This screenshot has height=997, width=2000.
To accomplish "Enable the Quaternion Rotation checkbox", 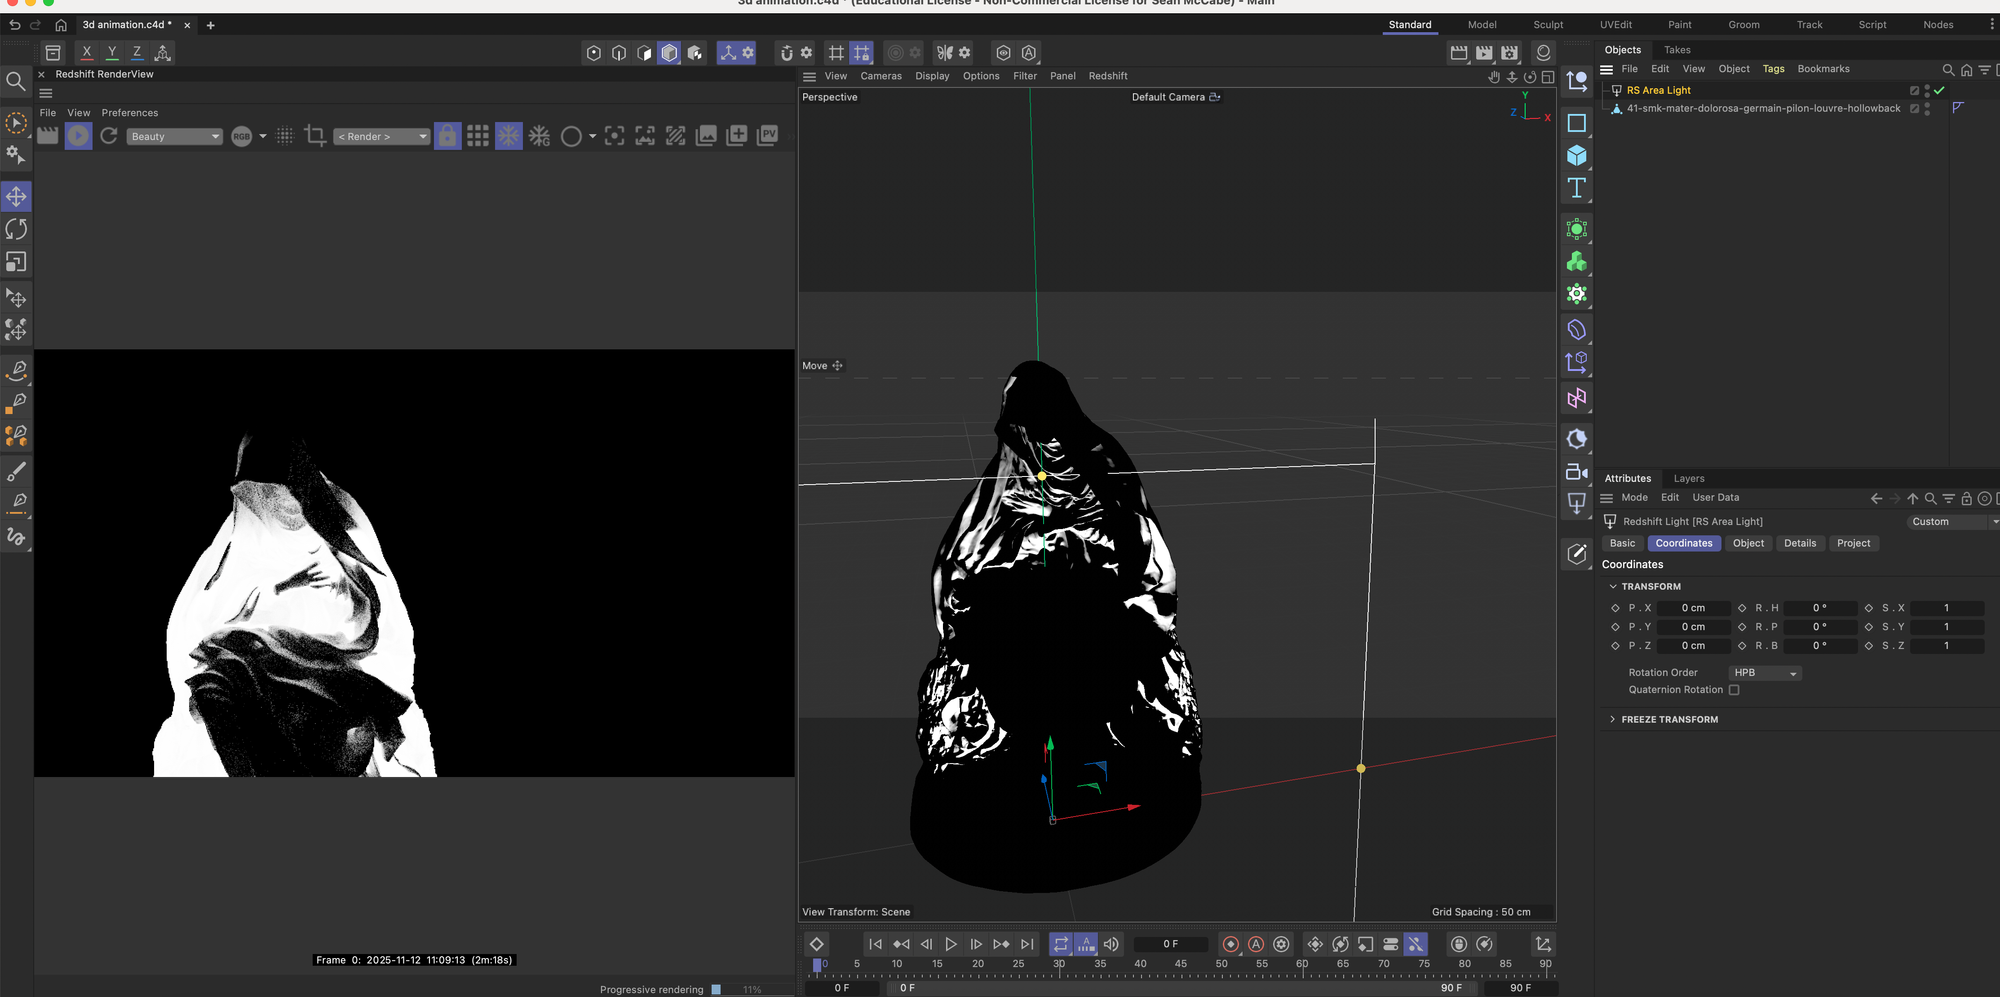I will point(1734,690).
